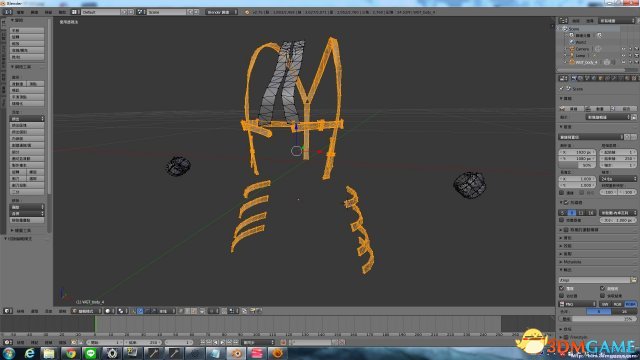The image size is (640, 360).
Task: Click the Animation render button
Action: [598, 109]
